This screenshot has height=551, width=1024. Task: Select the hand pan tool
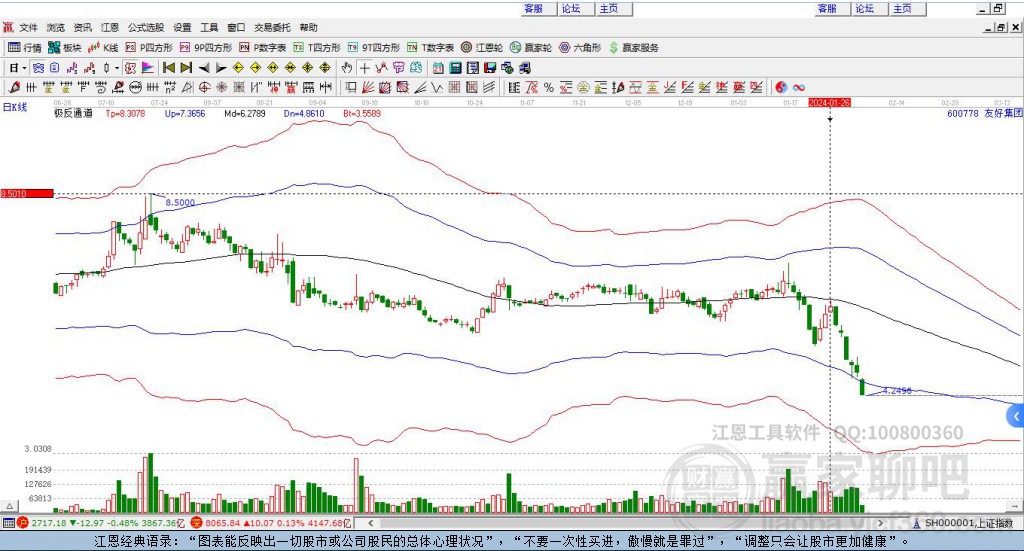point(346,68)
